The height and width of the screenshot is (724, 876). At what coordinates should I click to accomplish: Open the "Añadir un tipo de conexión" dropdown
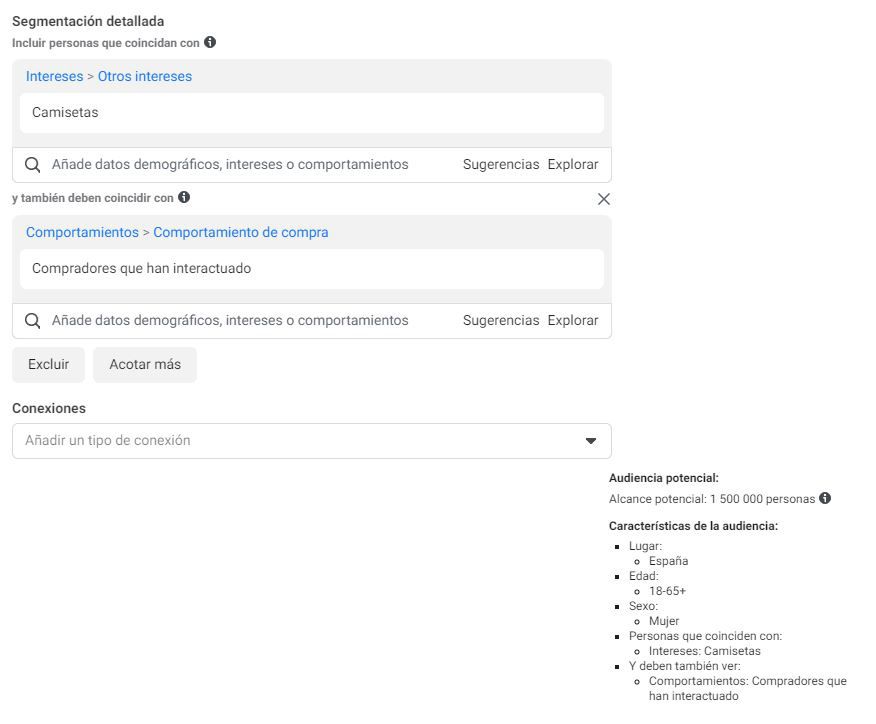[311, 440]
